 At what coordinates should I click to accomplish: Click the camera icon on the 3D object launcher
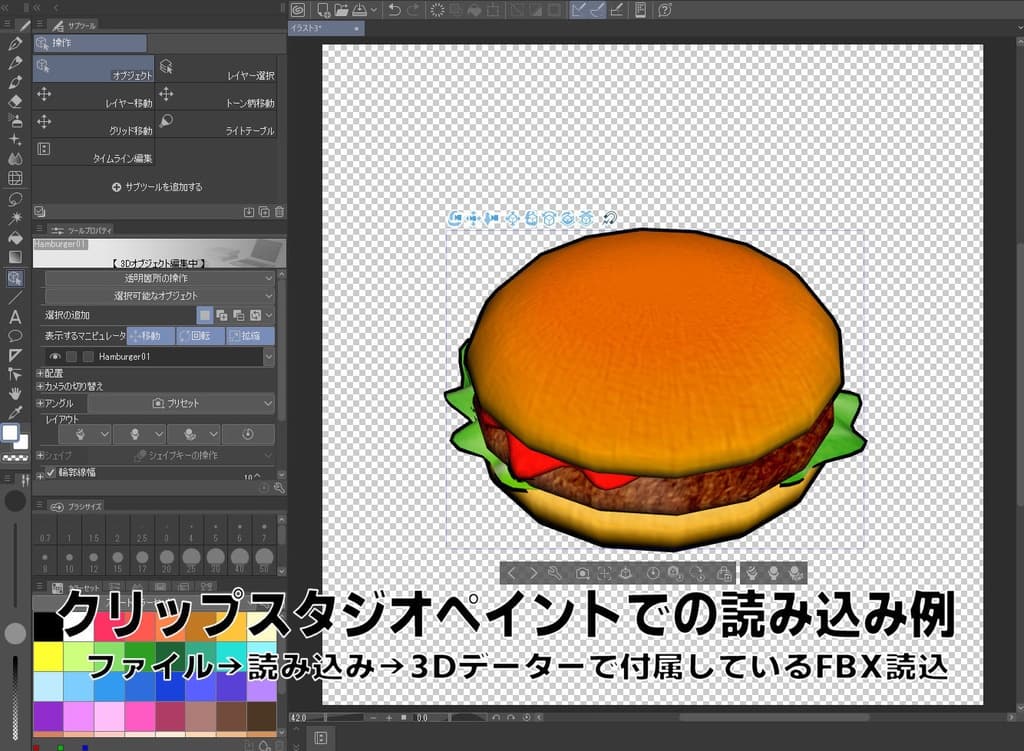(x=583, y=572)
